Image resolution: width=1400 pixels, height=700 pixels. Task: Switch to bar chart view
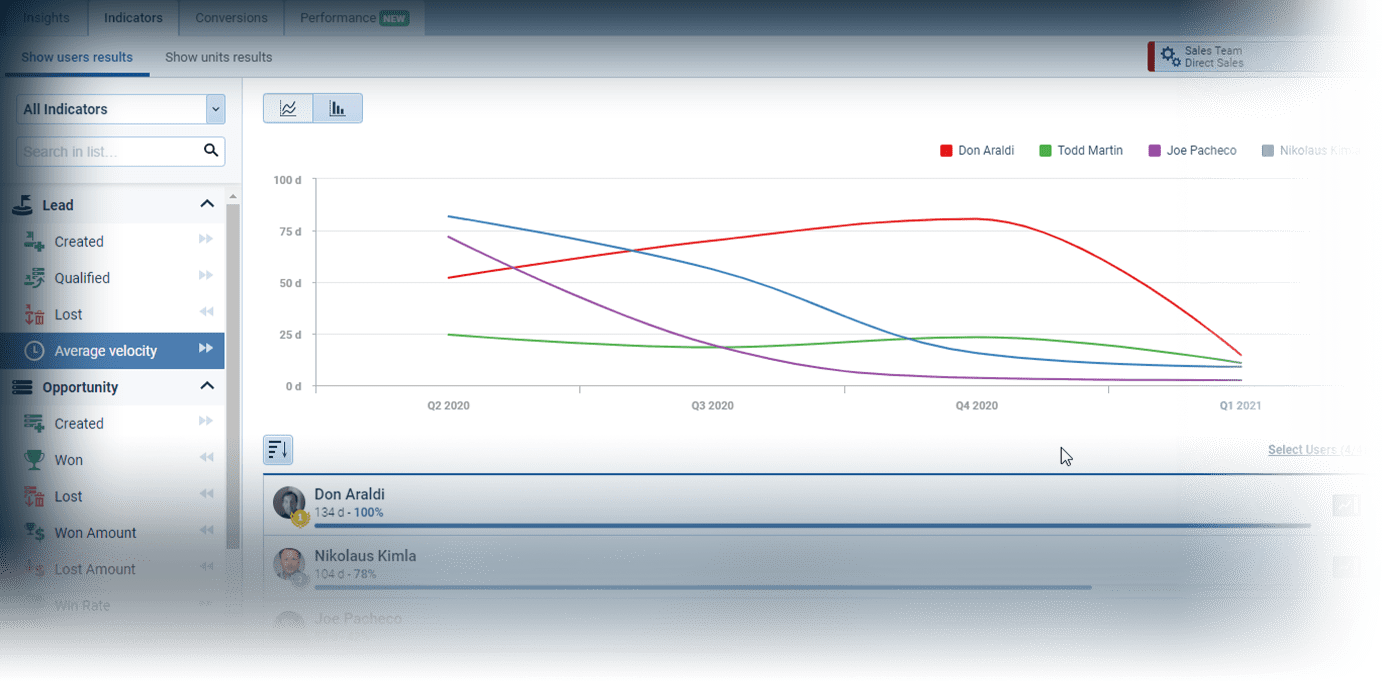pos(338,109)
